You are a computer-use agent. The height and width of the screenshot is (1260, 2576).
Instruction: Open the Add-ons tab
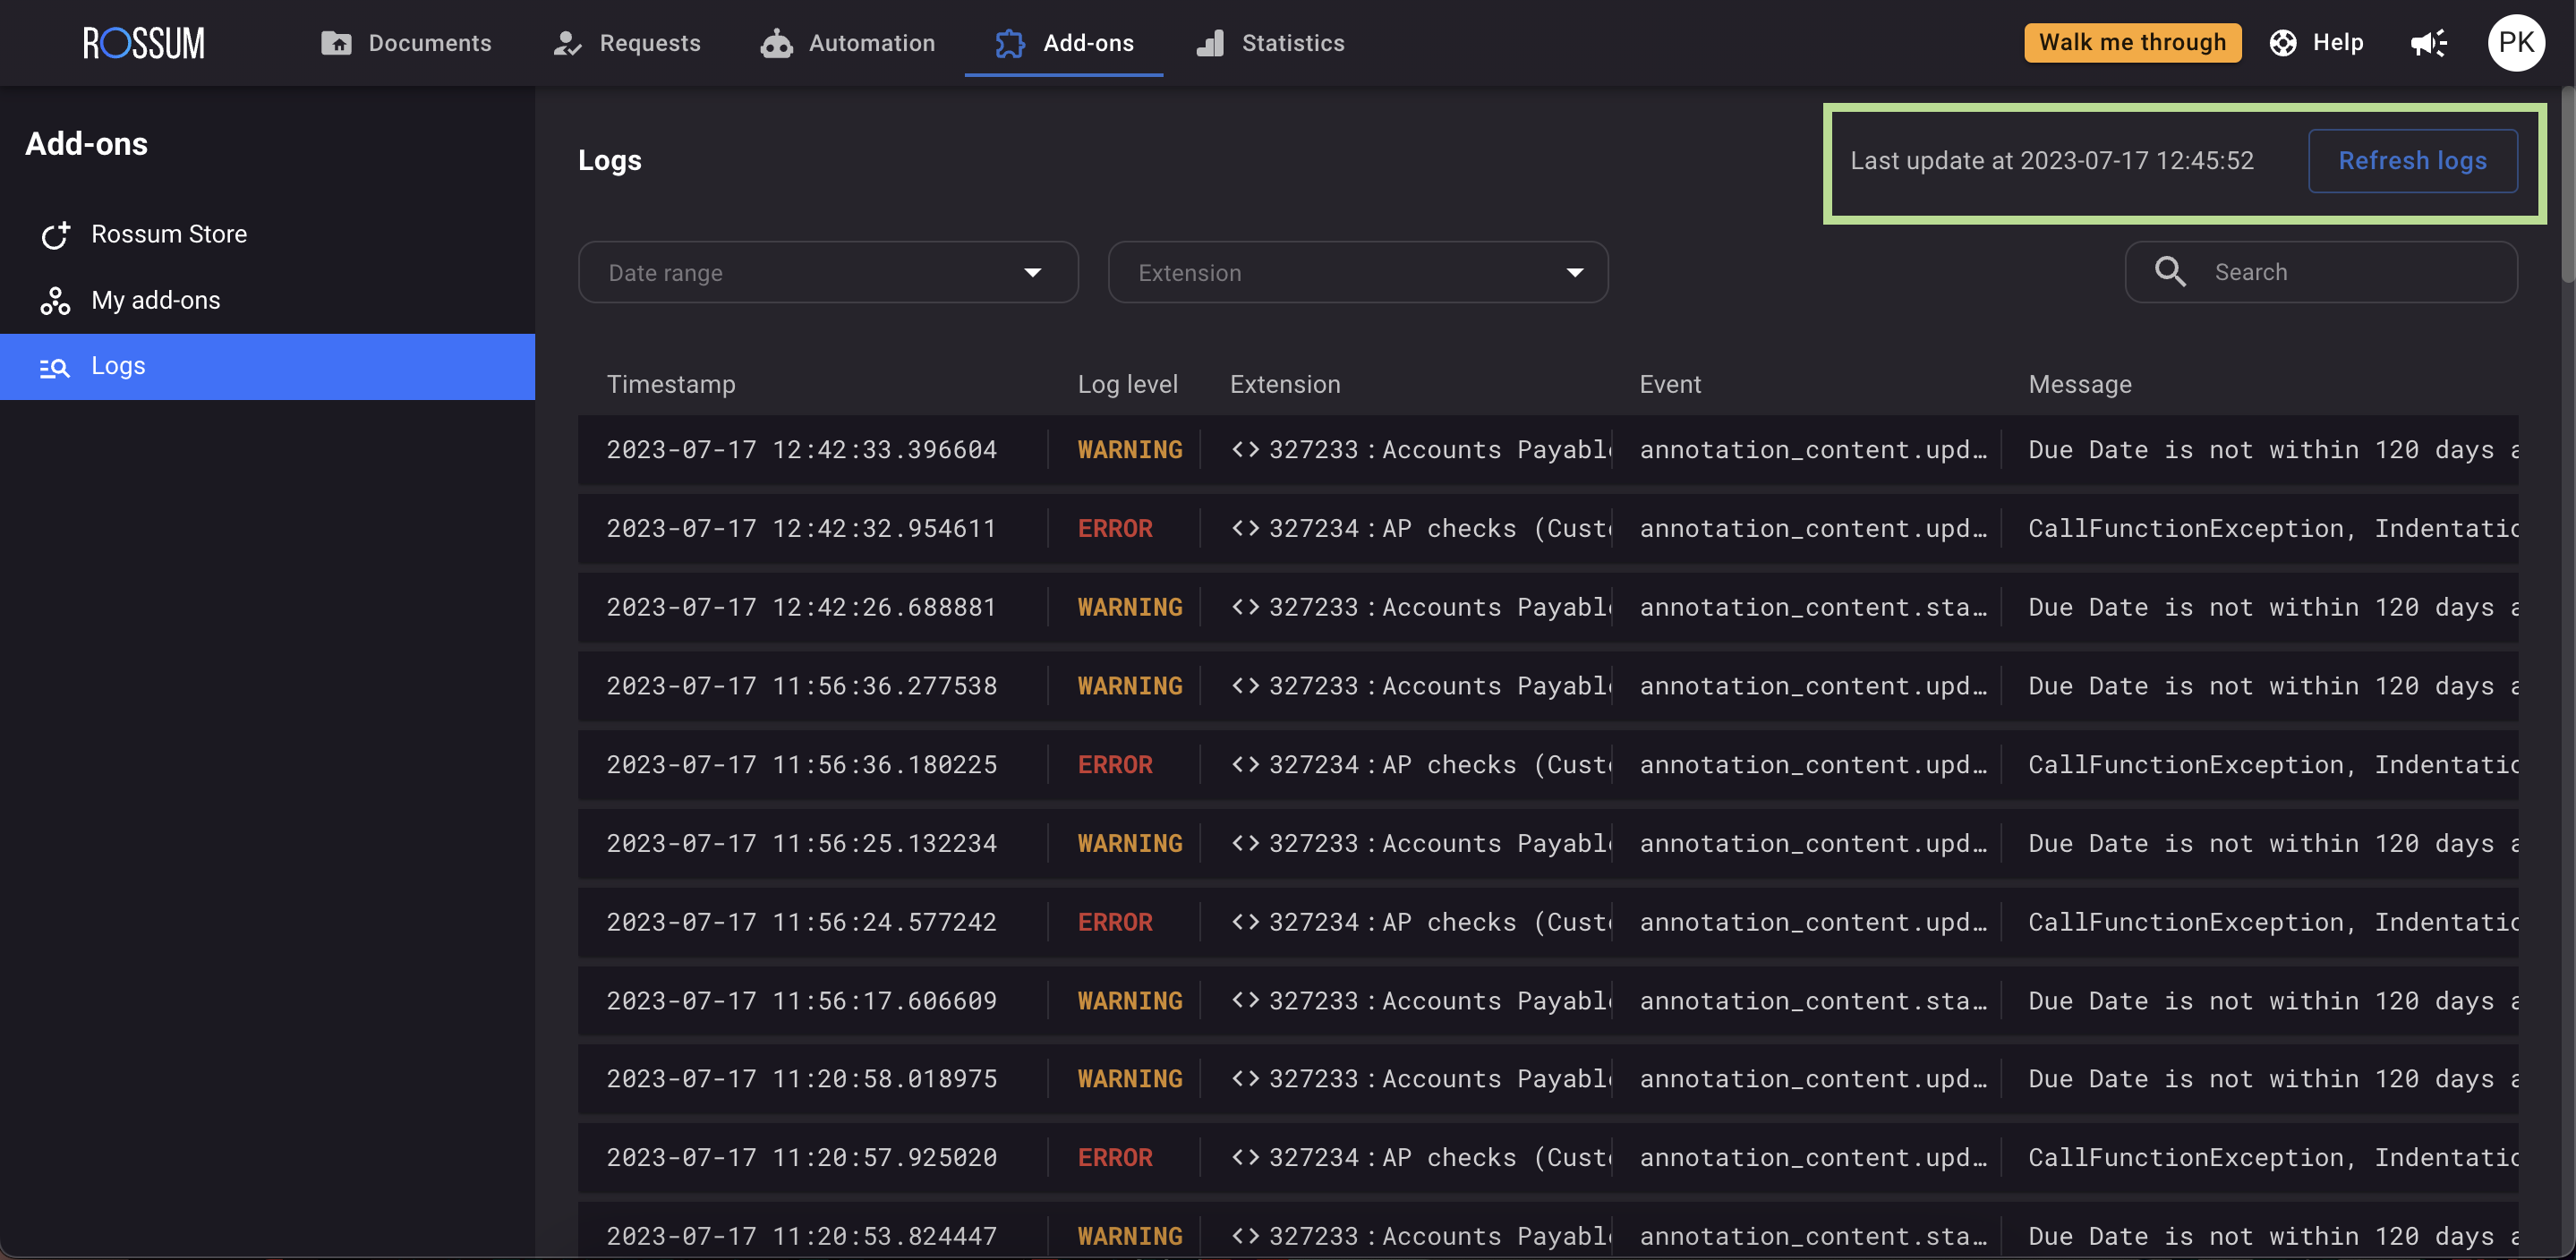click(1064, 43)
